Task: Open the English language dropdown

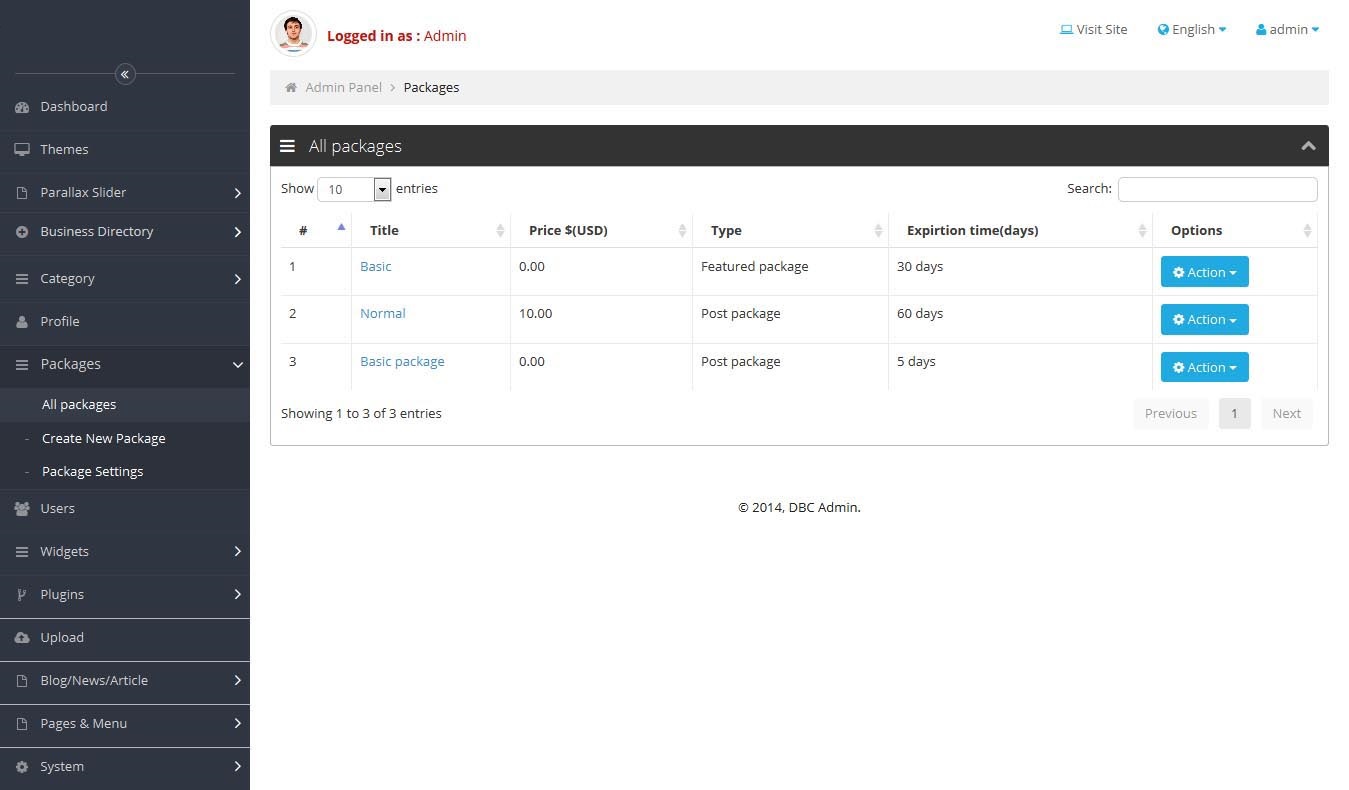Action: point(1192,30)
